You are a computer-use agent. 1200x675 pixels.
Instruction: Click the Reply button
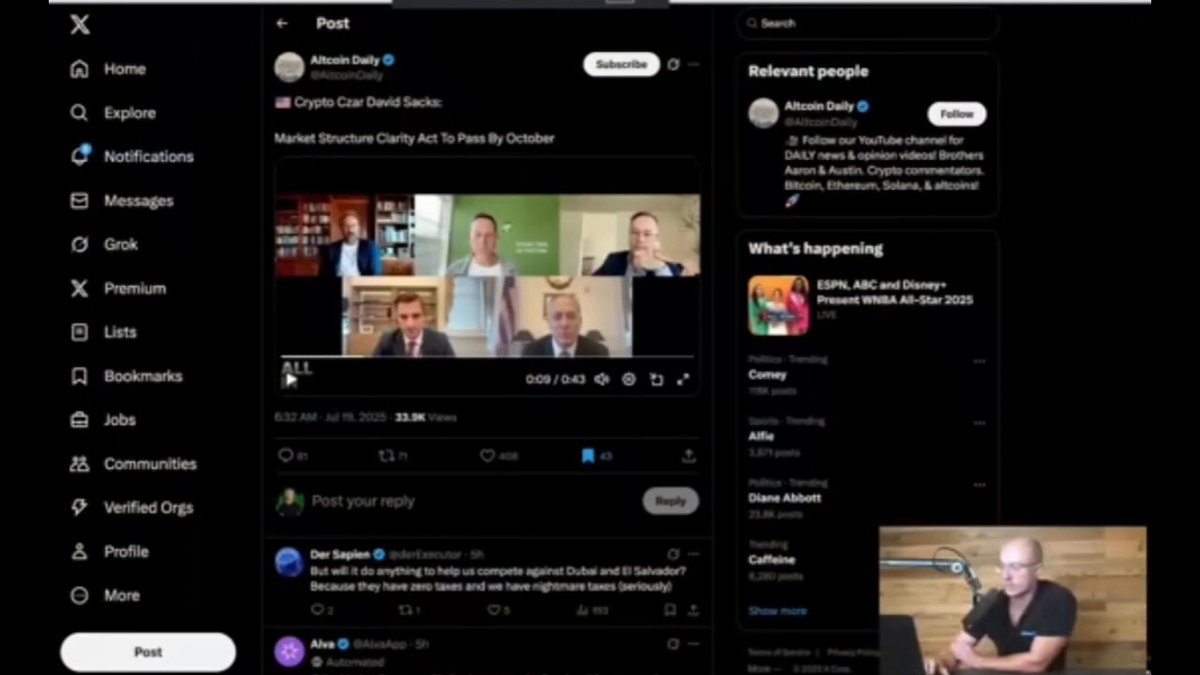[x=670, y=501]
